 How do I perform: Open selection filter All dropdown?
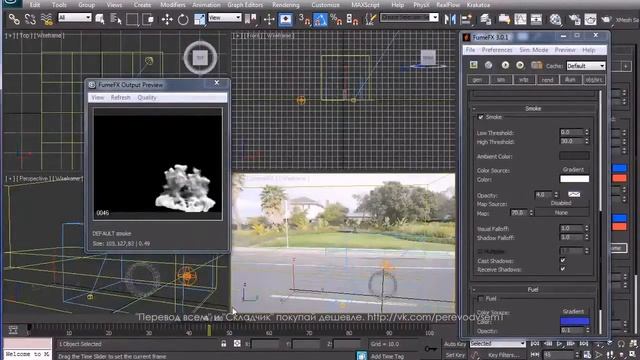[x=74, y=18]
